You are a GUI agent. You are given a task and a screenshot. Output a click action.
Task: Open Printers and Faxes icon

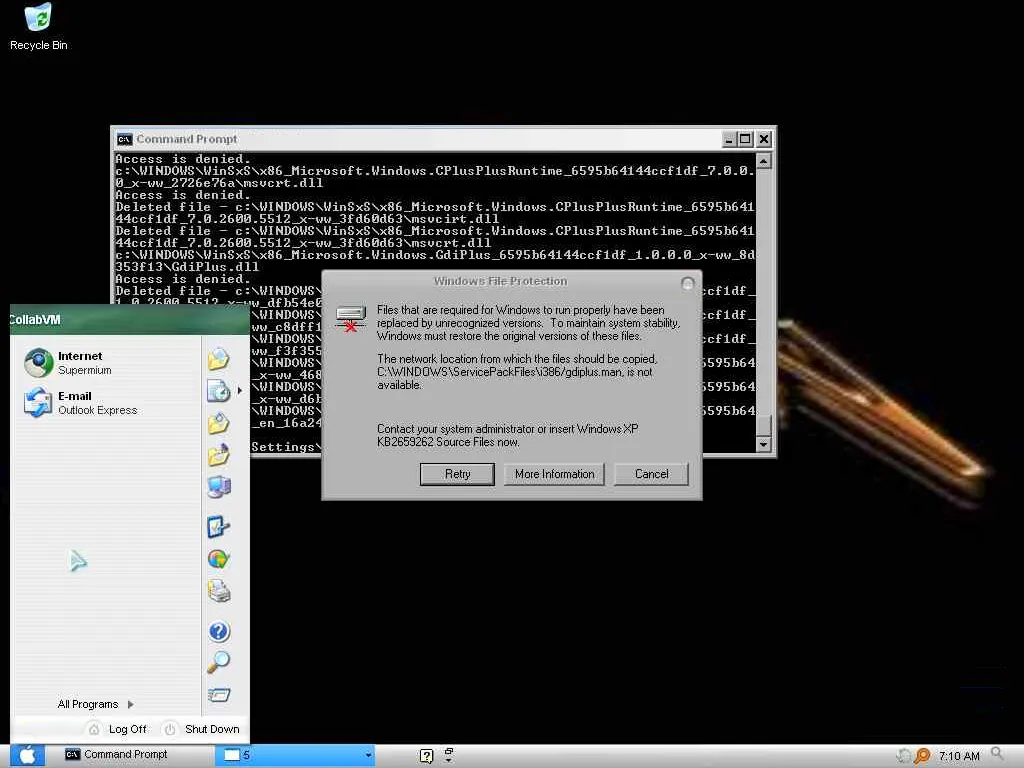tap(218, 591)
